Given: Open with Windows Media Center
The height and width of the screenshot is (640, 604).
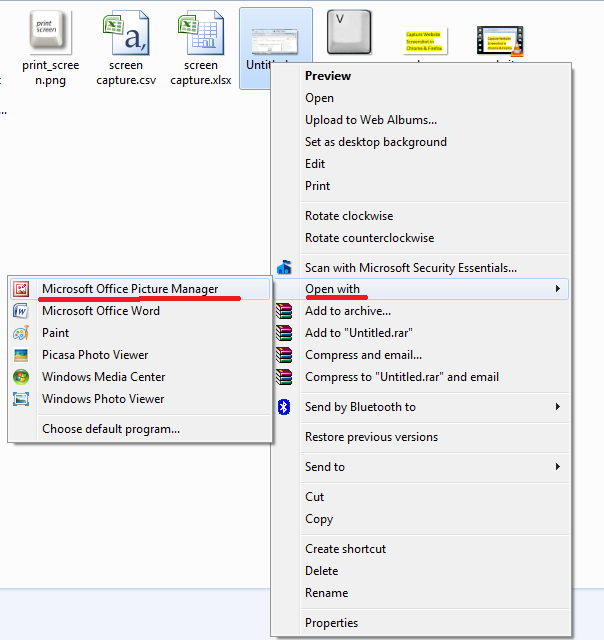Looking at the screenshot, I should tap(140, 377).
